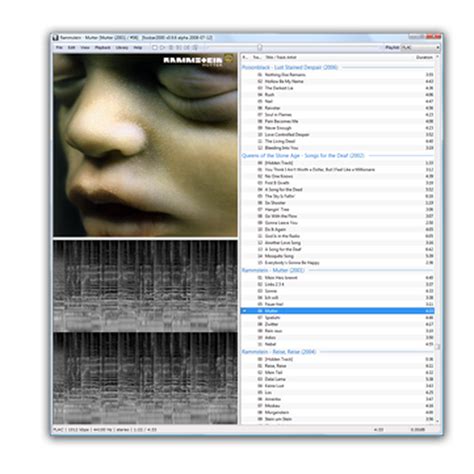The width and height of the screenshot is (474, 474).
Task: Select track 'Spieluhr'
Action: (337, 318)
